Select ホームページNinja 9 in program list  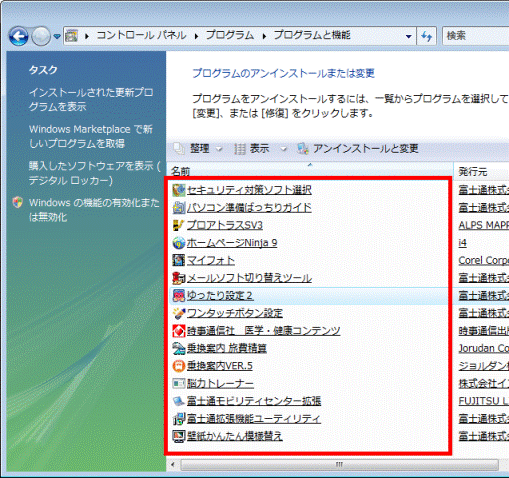pos(232,243)
